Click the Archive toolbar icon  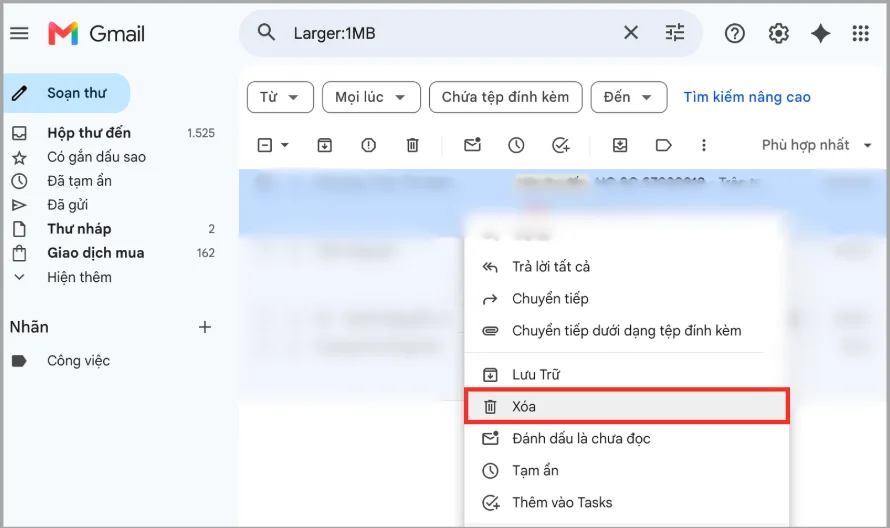click(325, 145)
